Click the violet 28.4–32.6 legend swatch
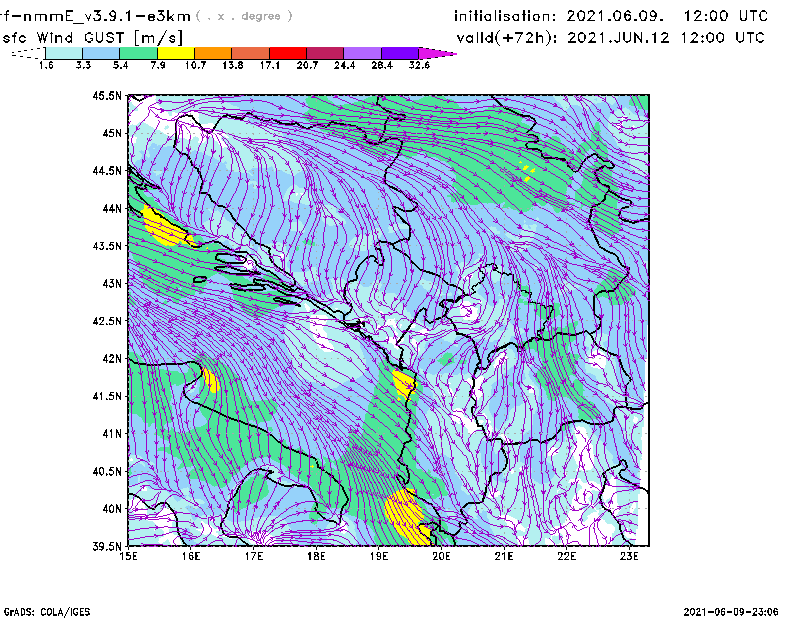The width and height of the screenshot is (800, 618). coord(400,53)
